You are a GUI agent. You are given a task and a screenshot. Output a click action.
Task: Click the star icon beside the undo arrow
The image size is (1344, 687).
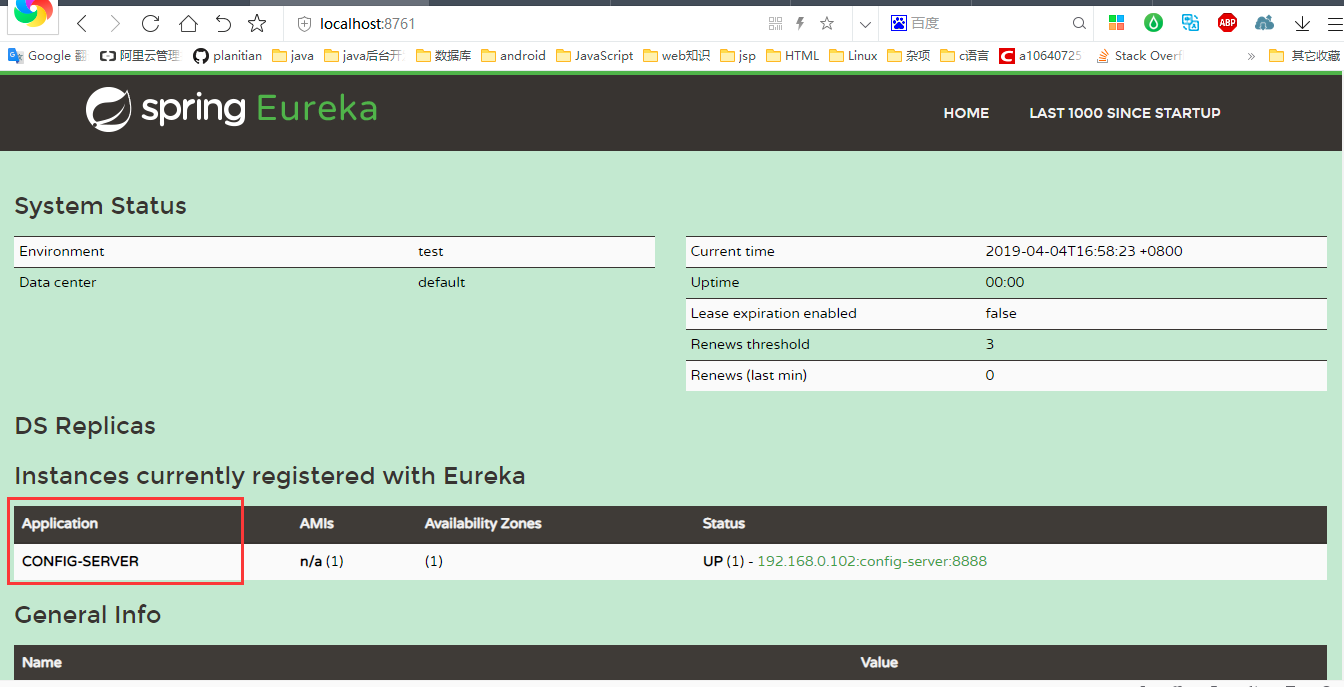(257, 23)
